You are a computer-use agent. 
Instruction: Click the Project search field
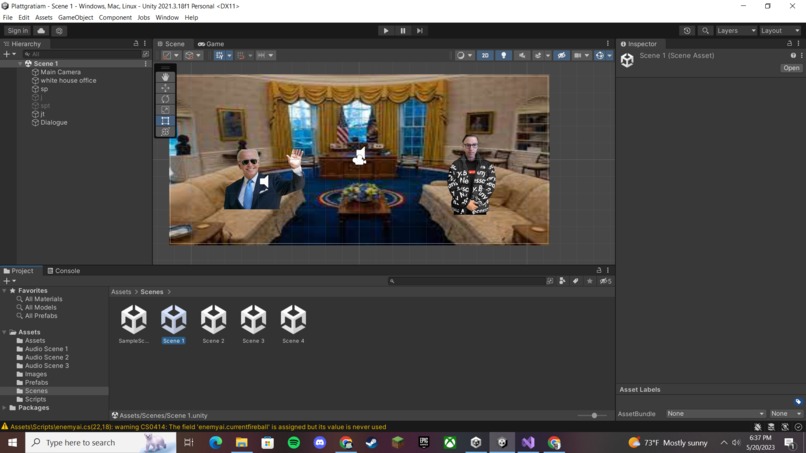[466, 281]
